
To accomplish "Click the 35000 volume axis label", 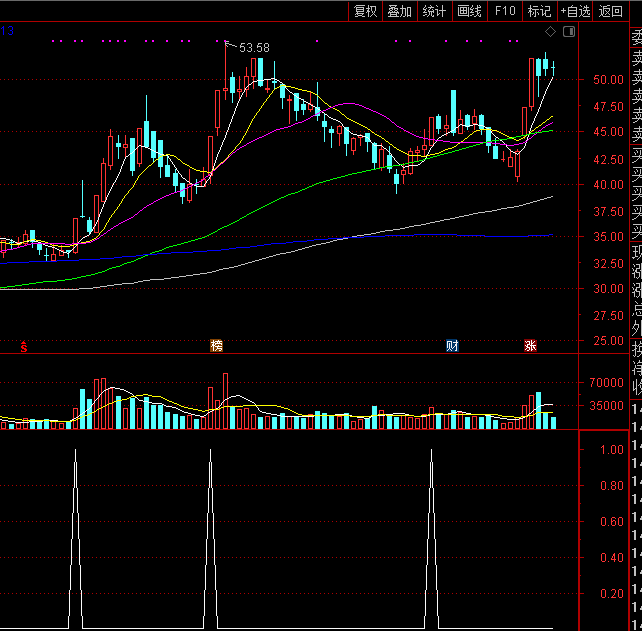I will [x=606, y=406].
